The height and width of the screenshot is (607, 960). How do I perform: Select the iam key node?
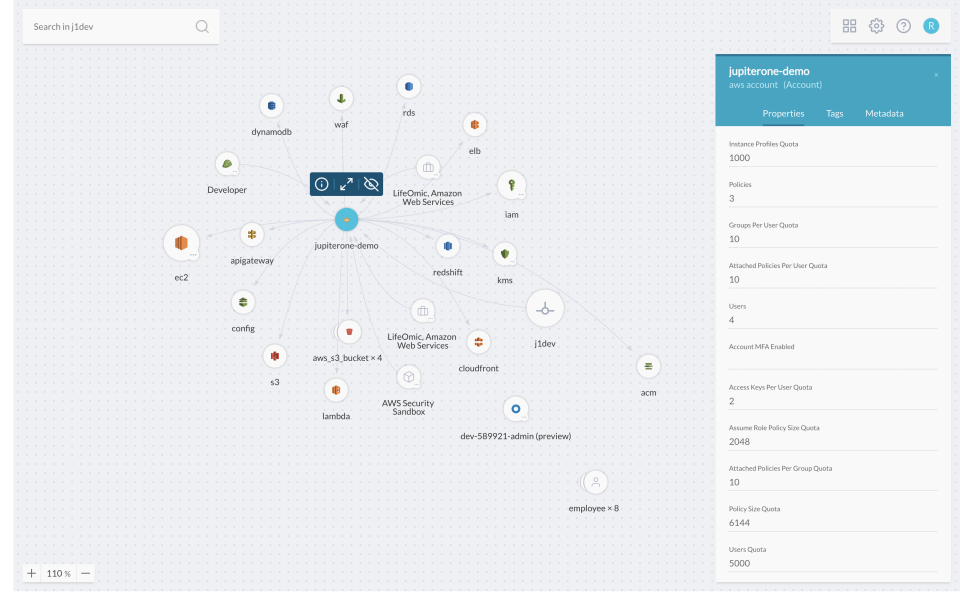[x=511, y=185]
